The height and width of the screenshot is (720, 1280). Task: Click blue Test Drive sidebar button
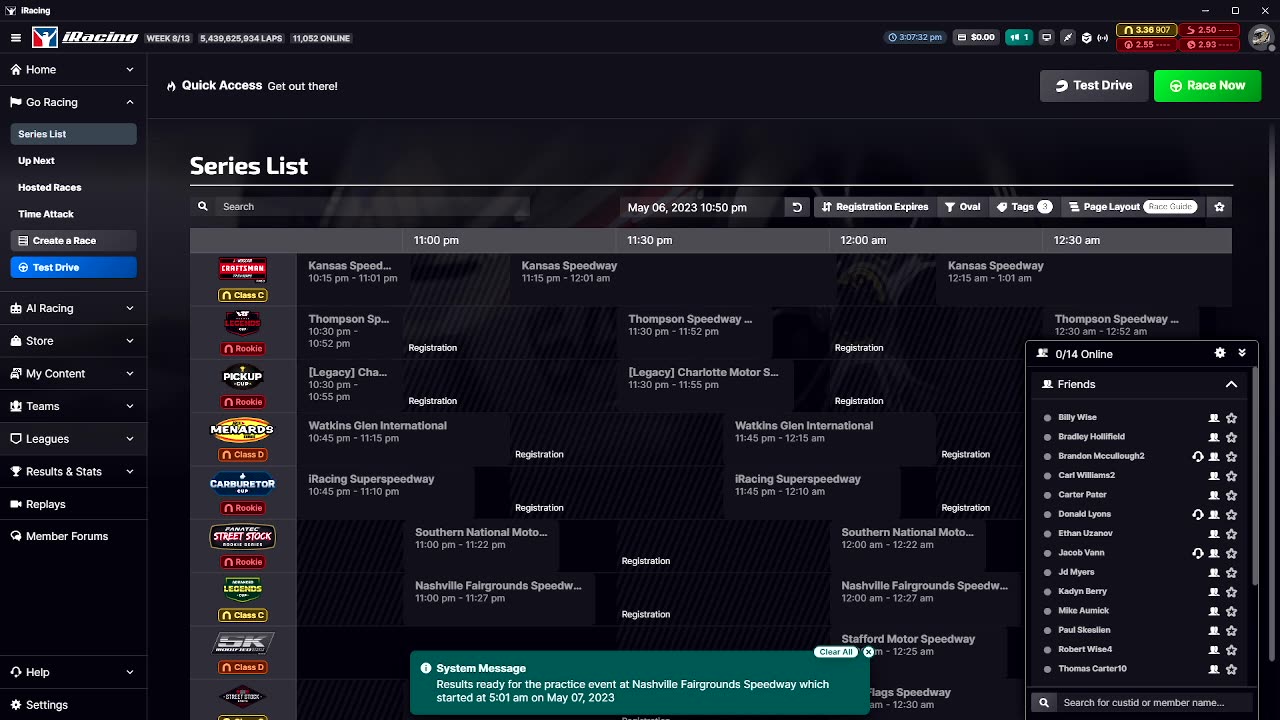pos(73,268)
